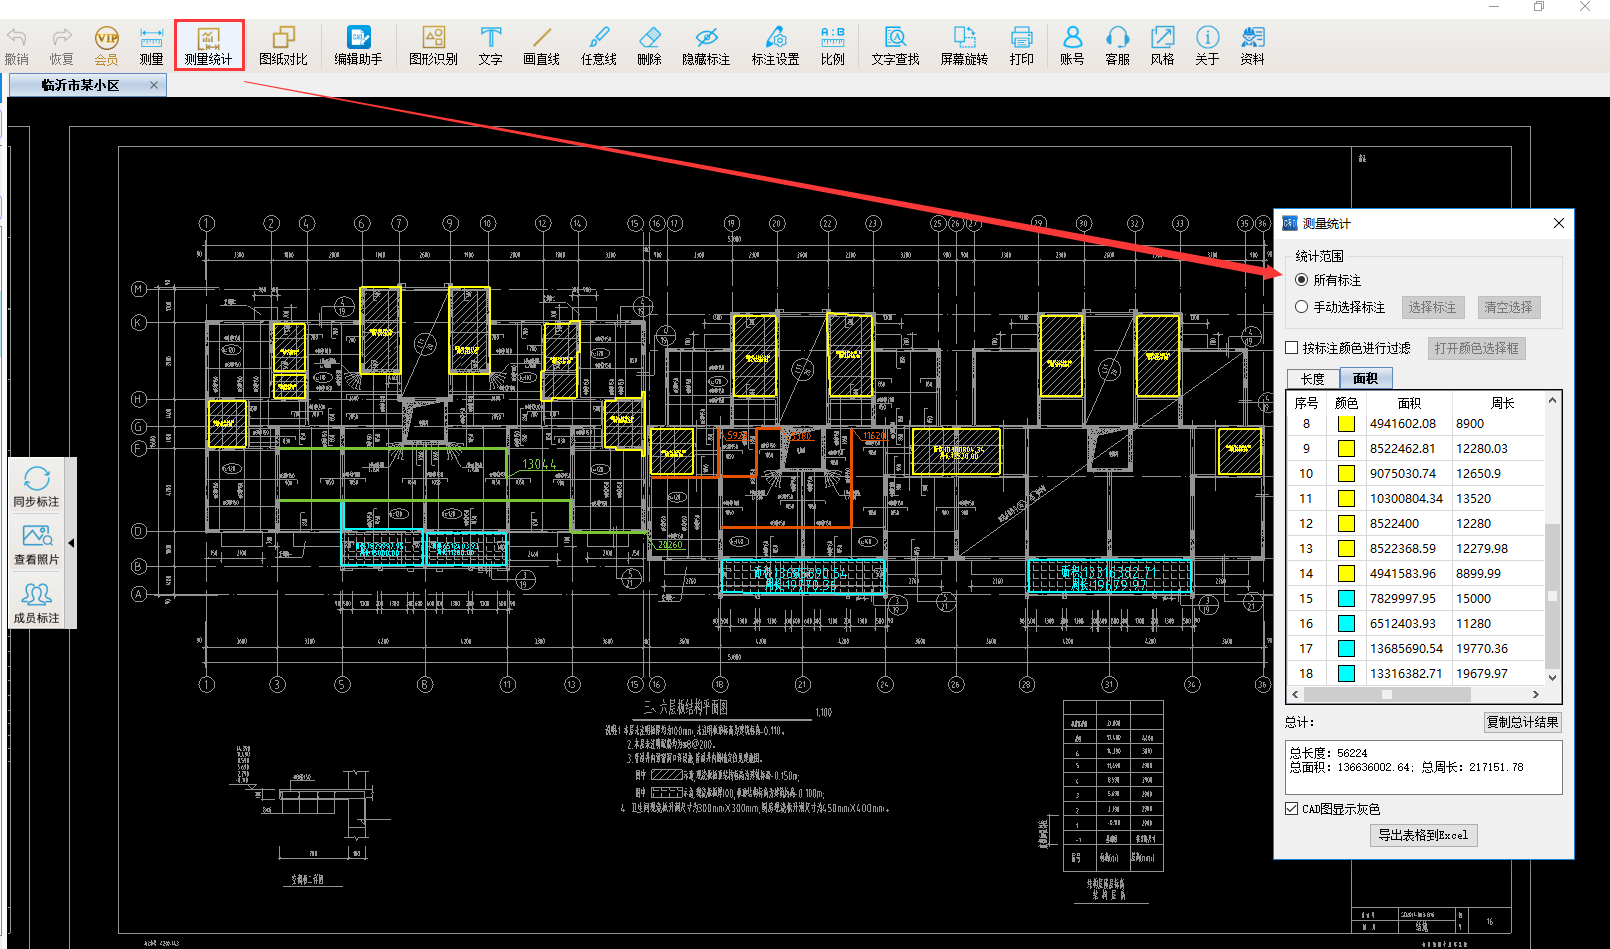Open the 文字查找 text search tool
The height and width of the screenshot is (949, 1610).
(895, 46)
